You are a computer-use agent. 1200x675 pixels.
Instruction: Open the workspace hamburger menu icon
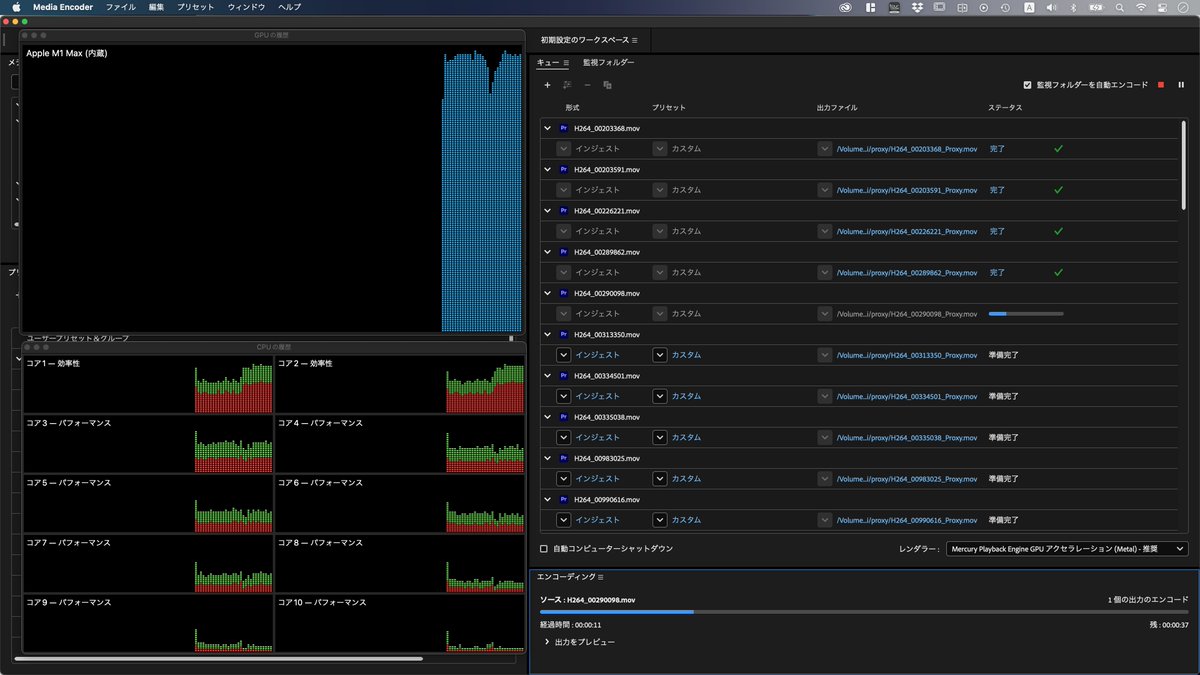(x=635, y=40)
